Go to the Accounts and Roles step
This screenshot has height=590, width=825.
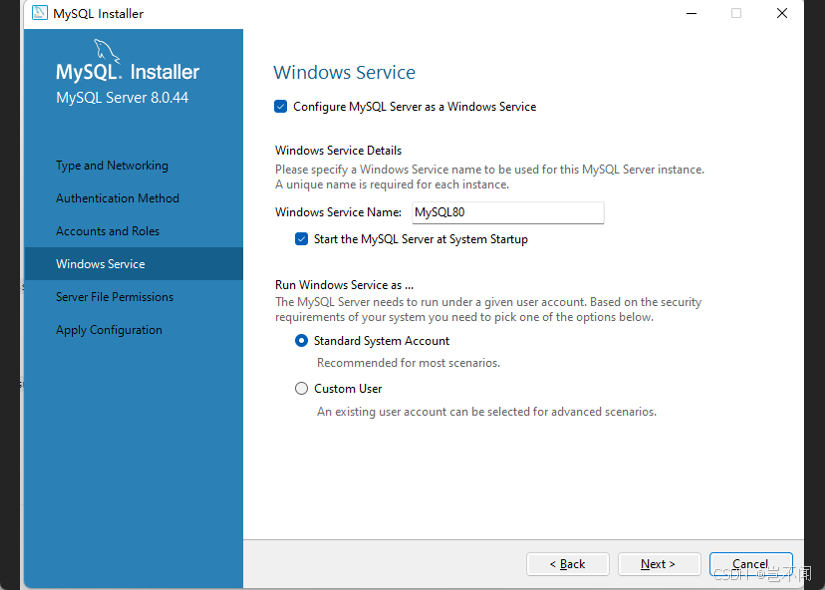[107, 231]
